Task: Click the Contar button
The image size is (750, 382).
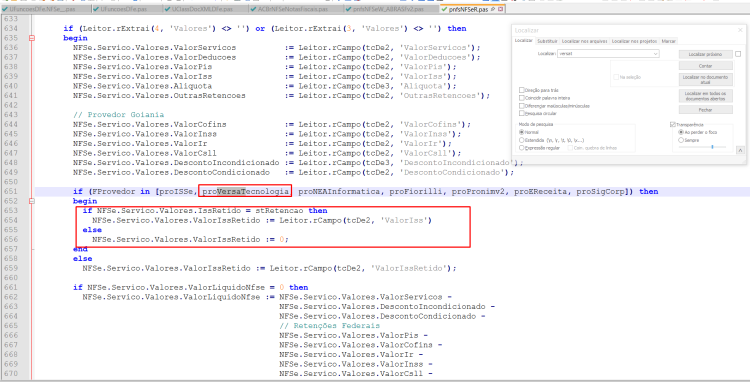Action: click(706, 66)
